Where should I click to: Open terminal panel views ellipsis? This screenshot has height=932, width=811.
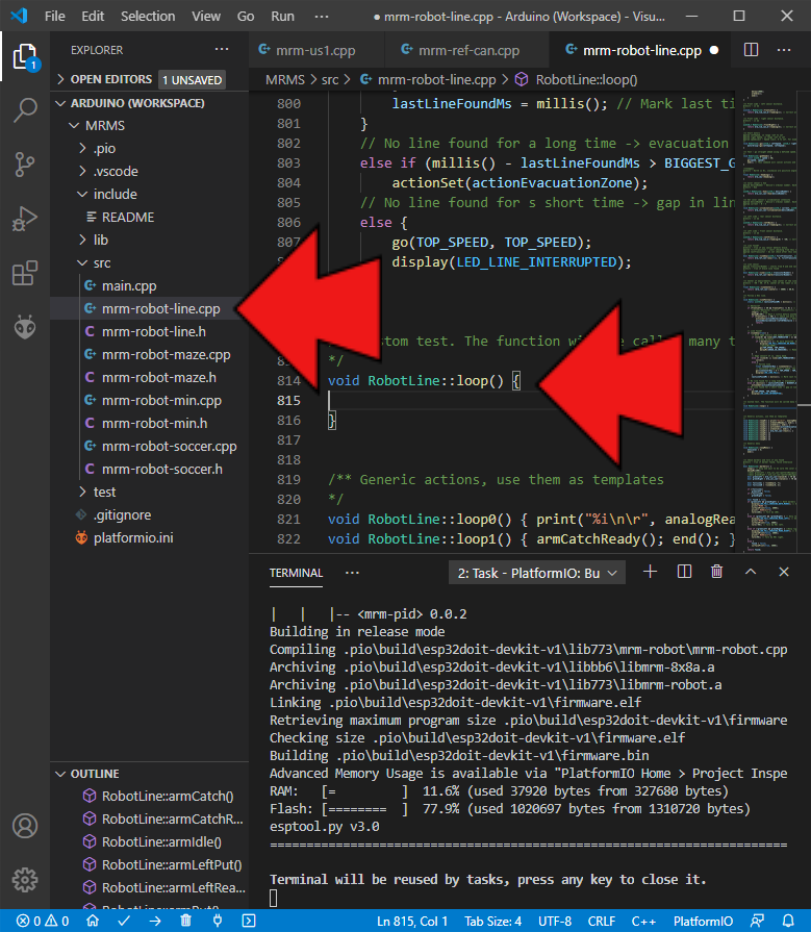click(352, 572)
